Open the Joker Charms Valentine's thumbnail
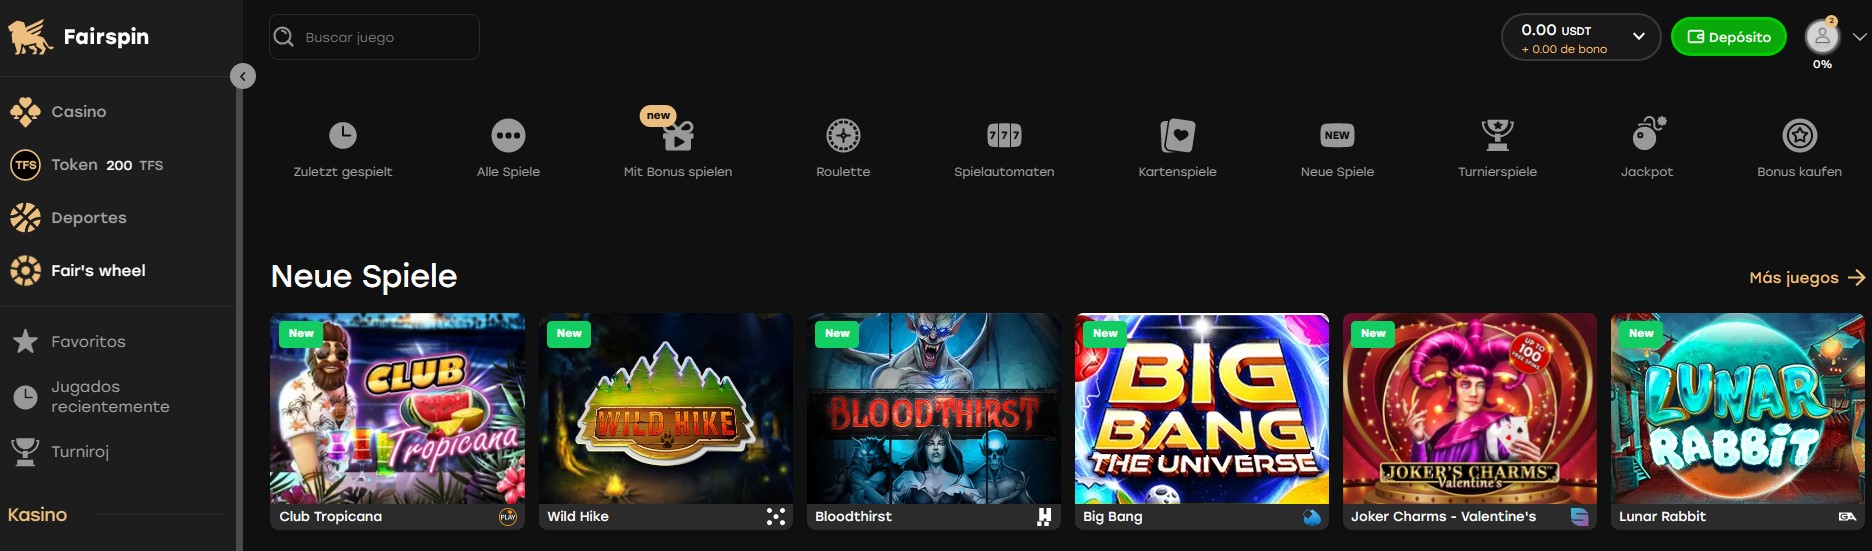The image size is (1872, 551). (1469, 409)
